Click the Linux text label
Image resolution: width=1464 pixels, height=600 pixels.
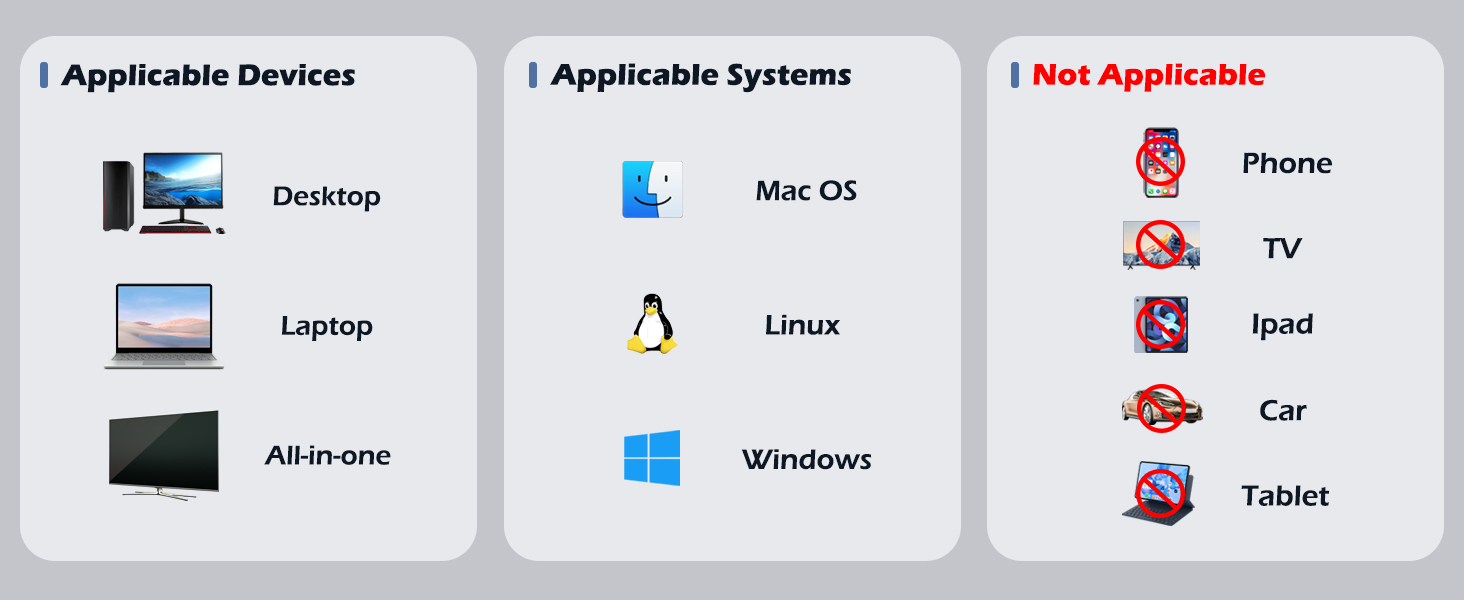click(x=802, y=325)
